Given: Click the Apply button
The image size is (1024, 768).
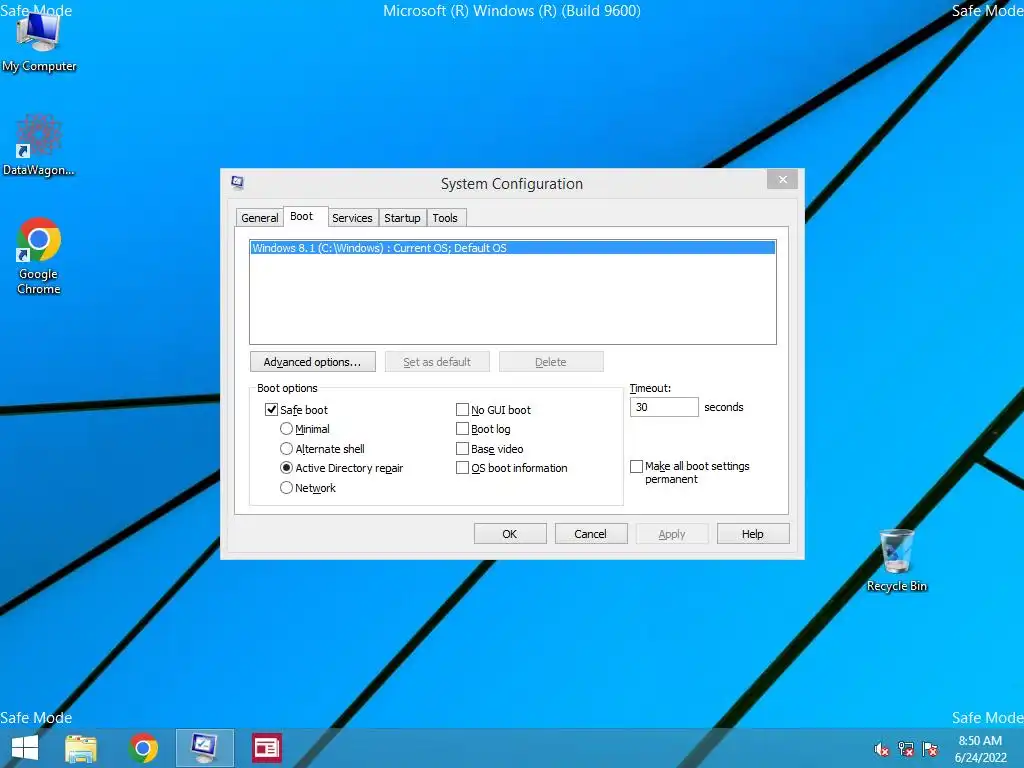Looking at the screenshot, I should tap(672, 534).
